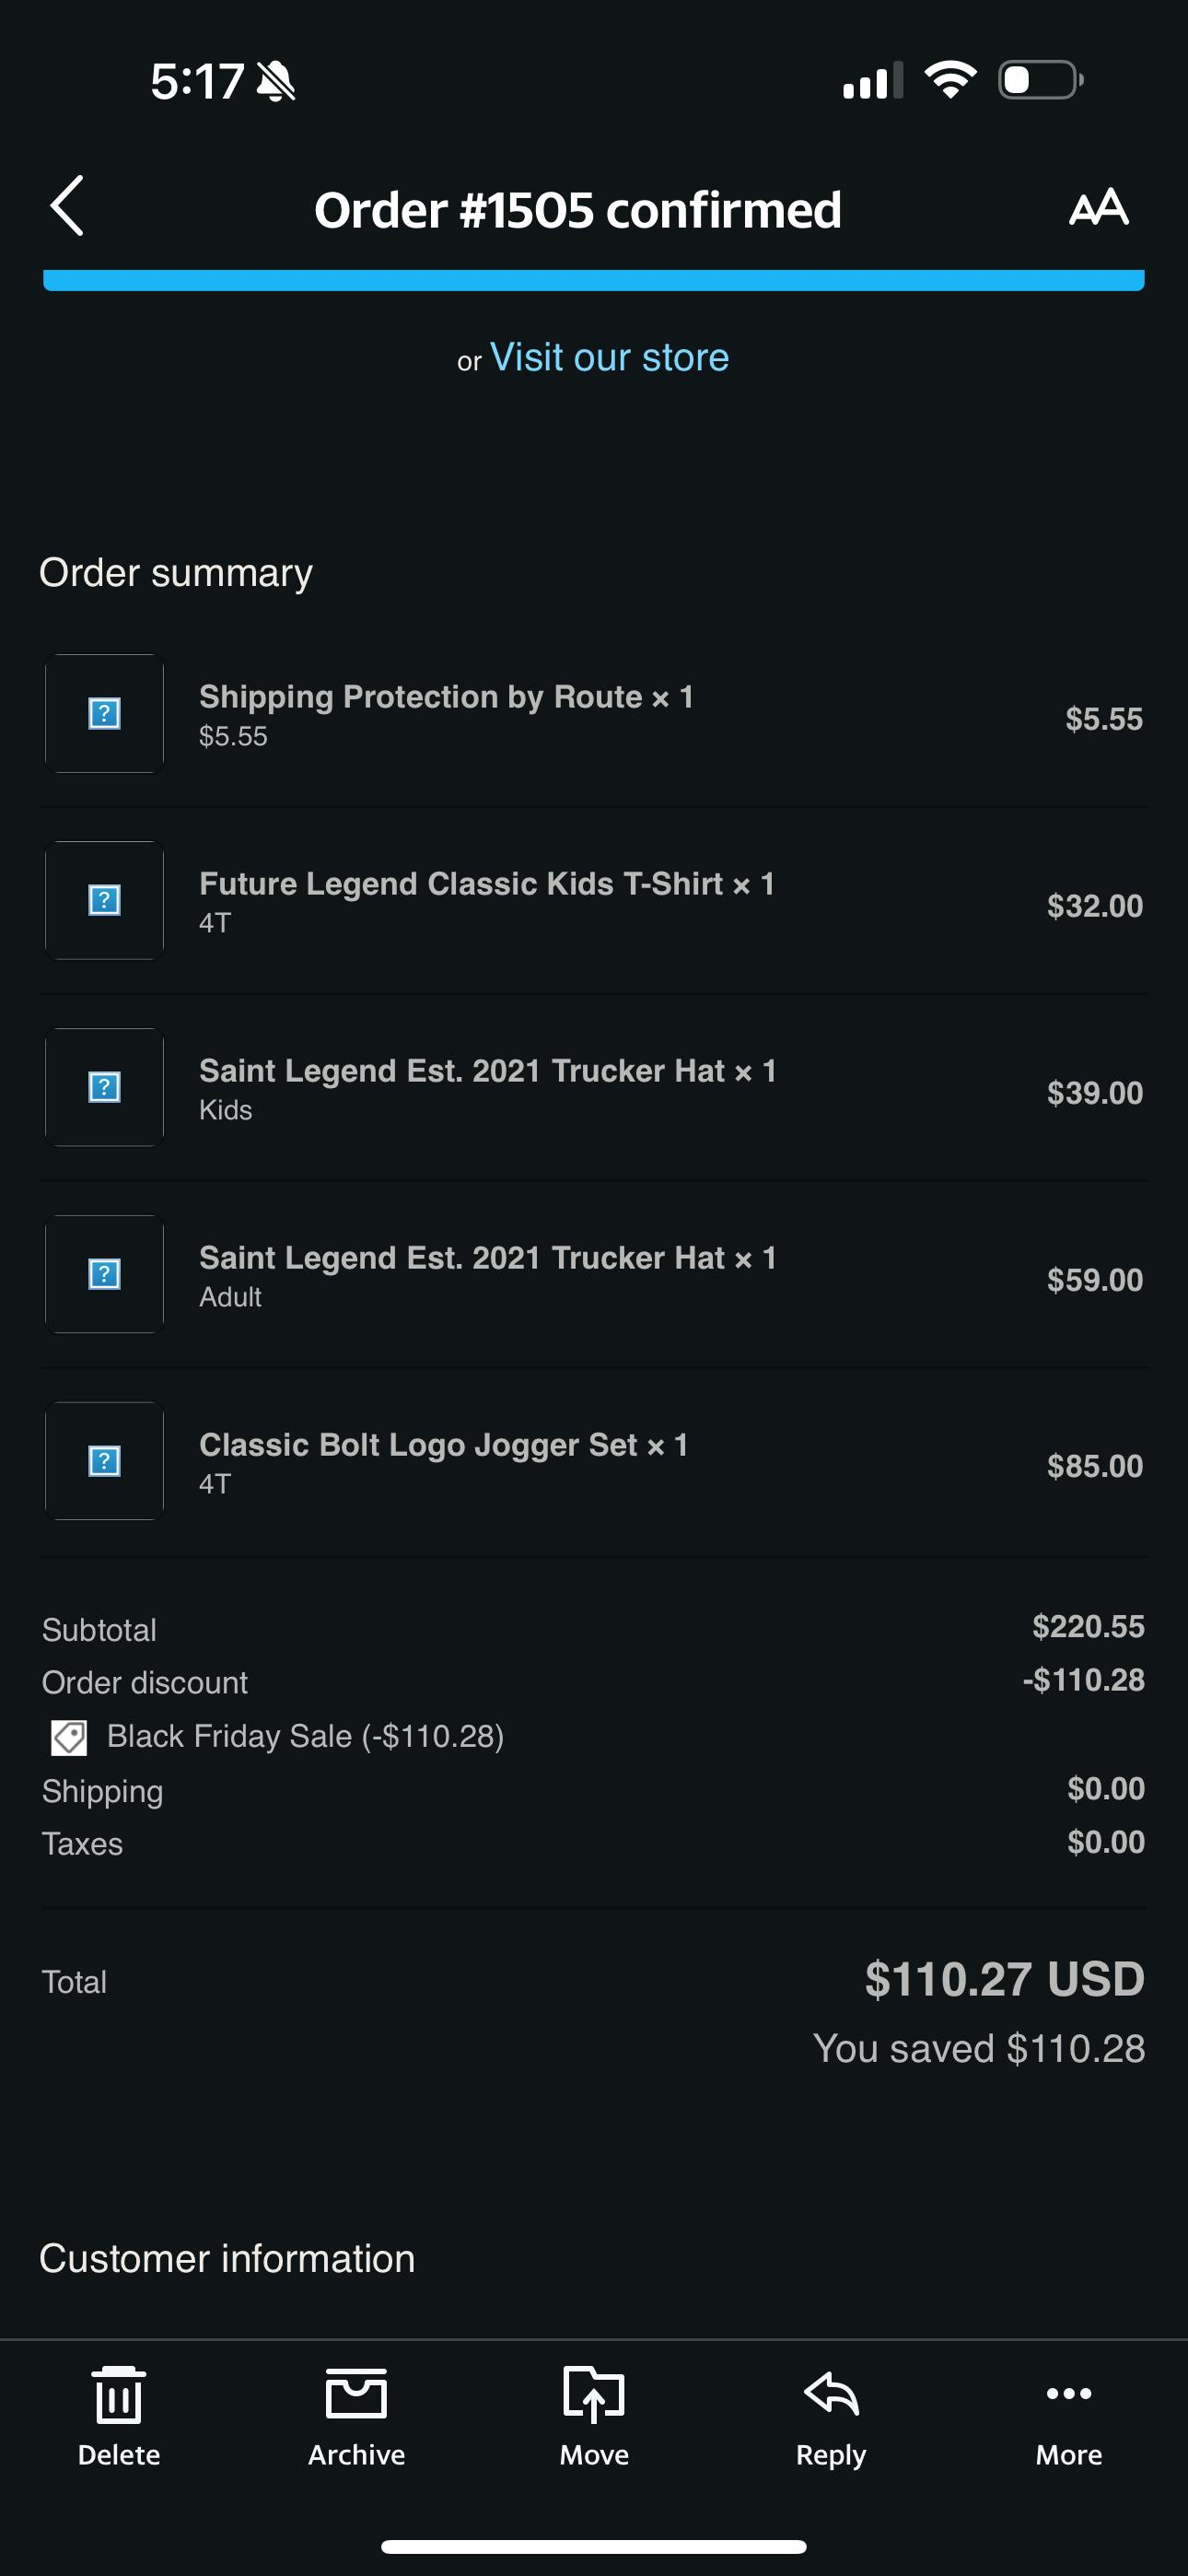The width and height of the screenshot is (1188, 2576).
Task: Tap Adult Trucker Hat image placeholder
Action: [105, 1275]
